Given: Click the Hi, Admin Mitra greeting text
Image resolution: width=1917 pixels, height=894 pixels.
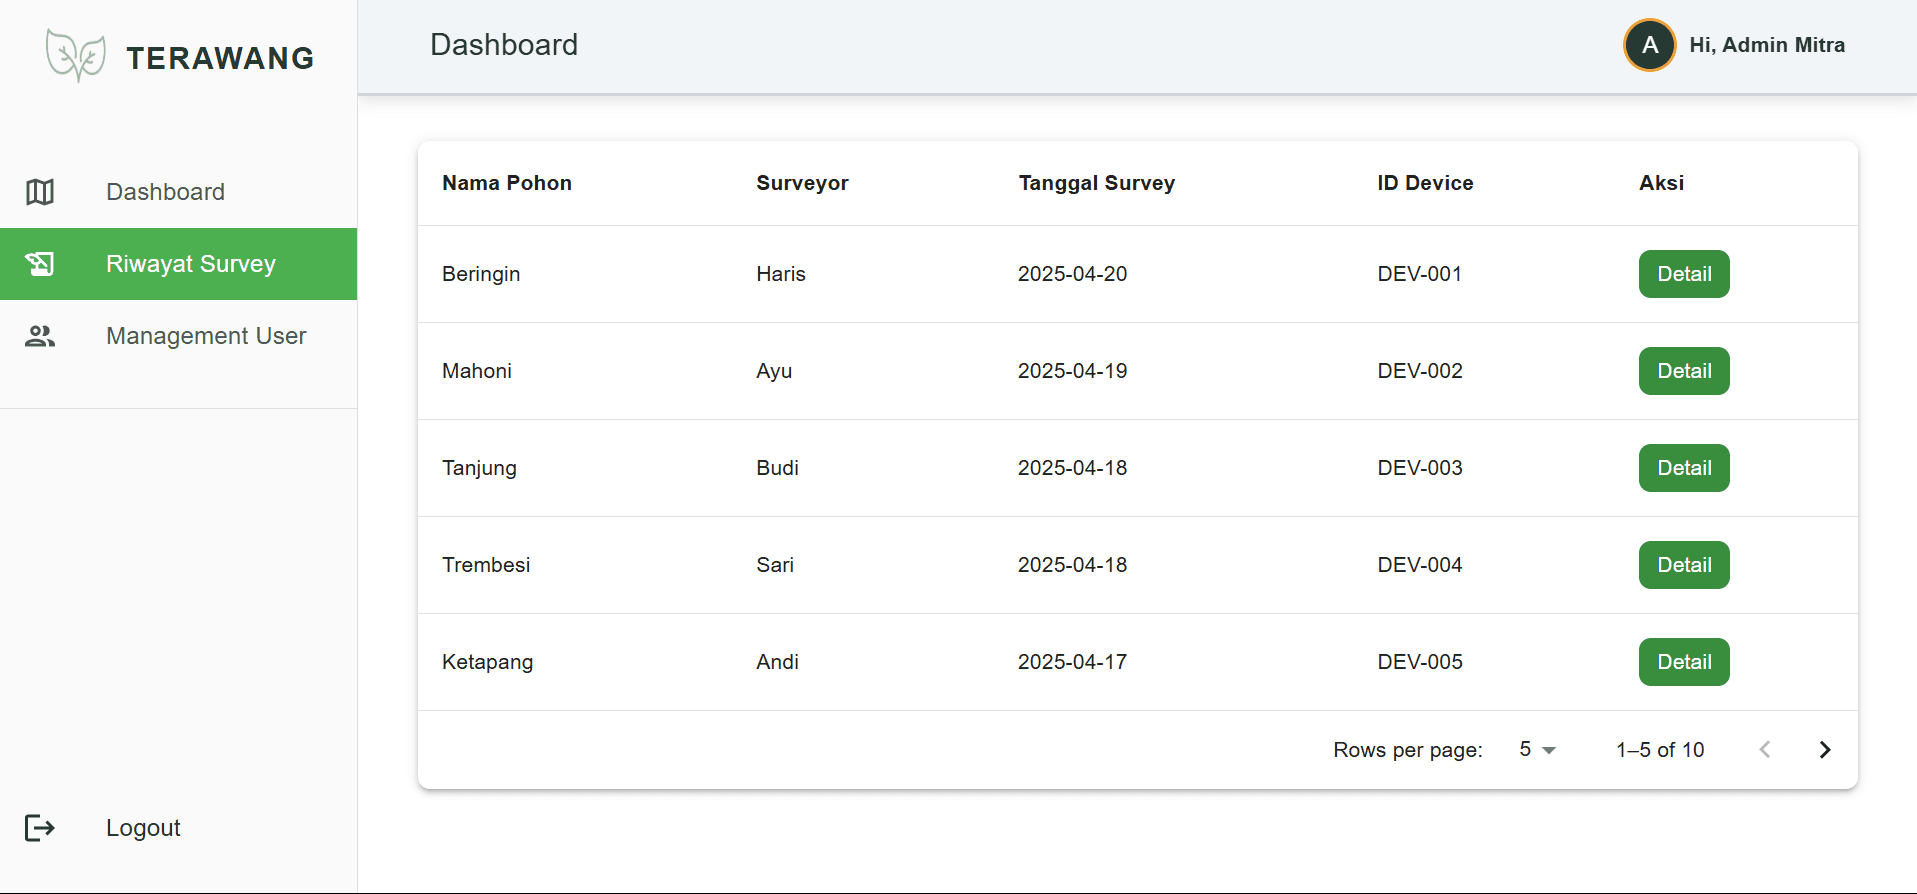Looking at the screenshot, I should pyautogui.click(x=1766, y=45).
